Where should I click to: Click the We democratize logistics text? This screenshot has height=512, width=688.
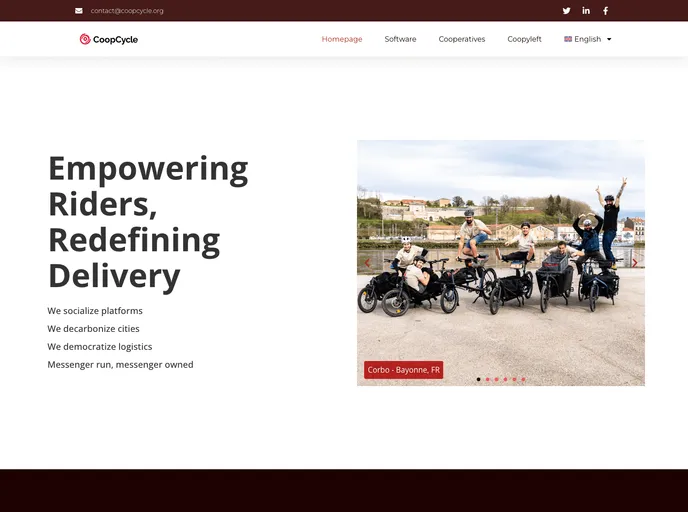(100, 347)
